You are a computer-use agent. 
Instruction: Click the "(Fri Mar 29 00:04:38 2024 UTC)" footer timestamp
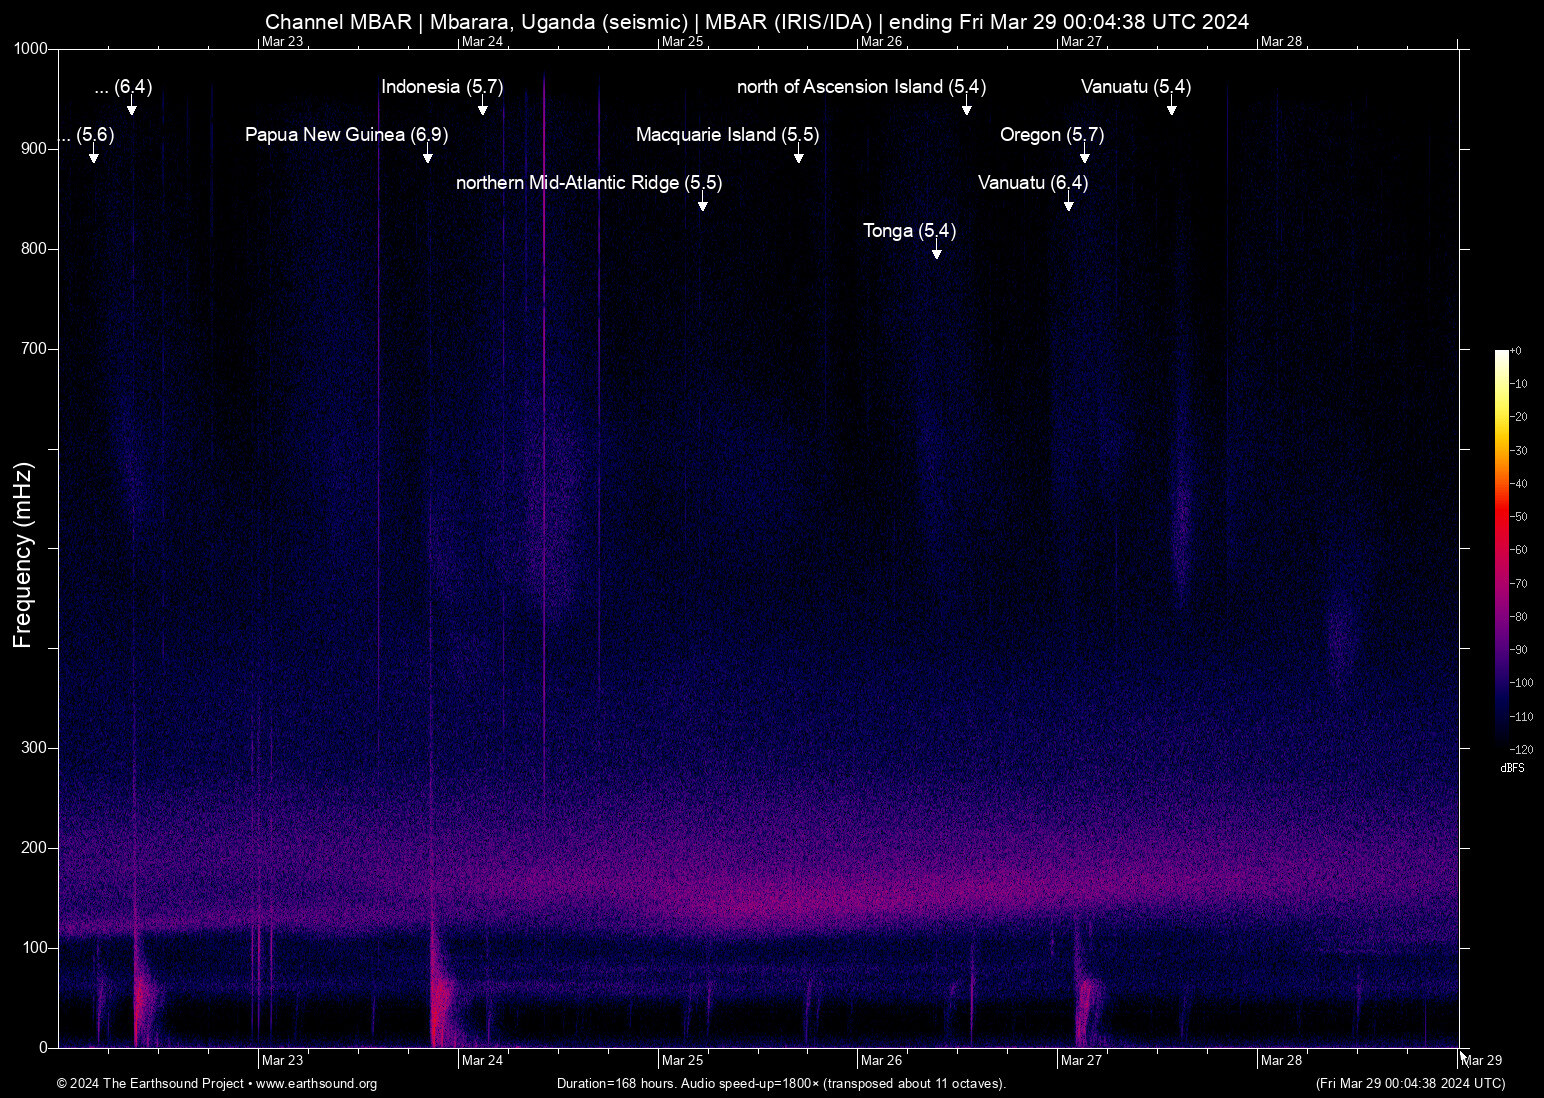coord(1411,1084)
